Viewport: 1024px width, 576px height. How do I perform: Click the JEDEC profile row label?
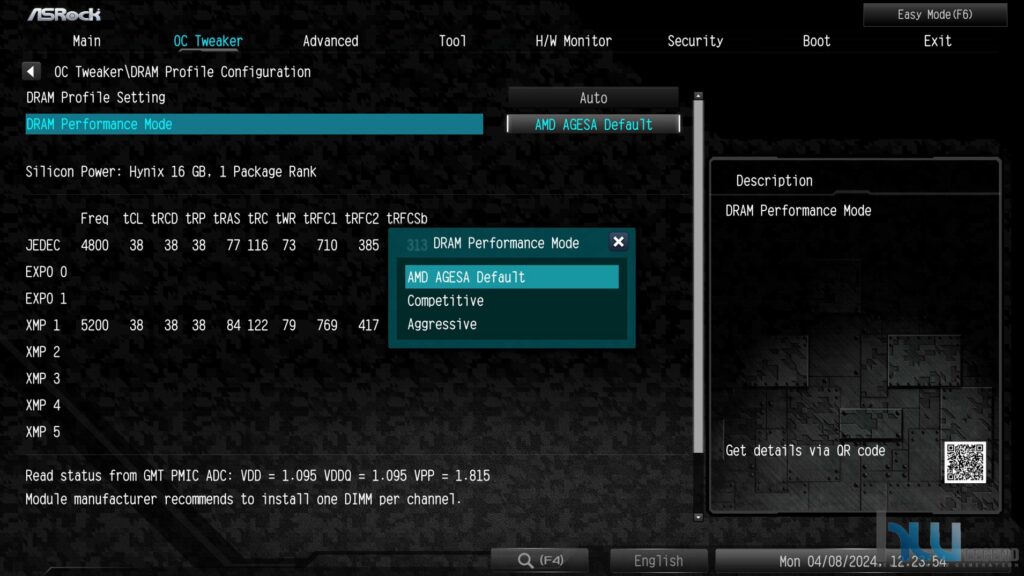(x=42, y=246)
